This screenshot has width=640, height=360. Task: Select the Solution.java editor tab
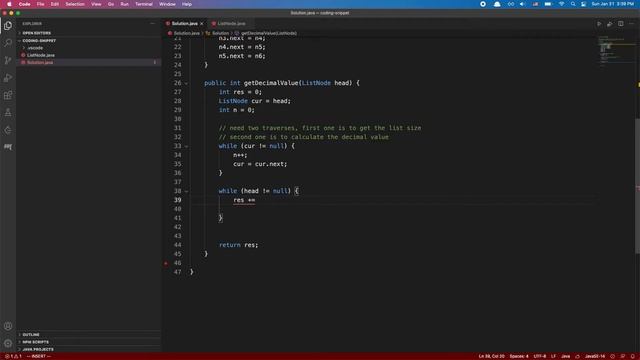coord(184,24)
